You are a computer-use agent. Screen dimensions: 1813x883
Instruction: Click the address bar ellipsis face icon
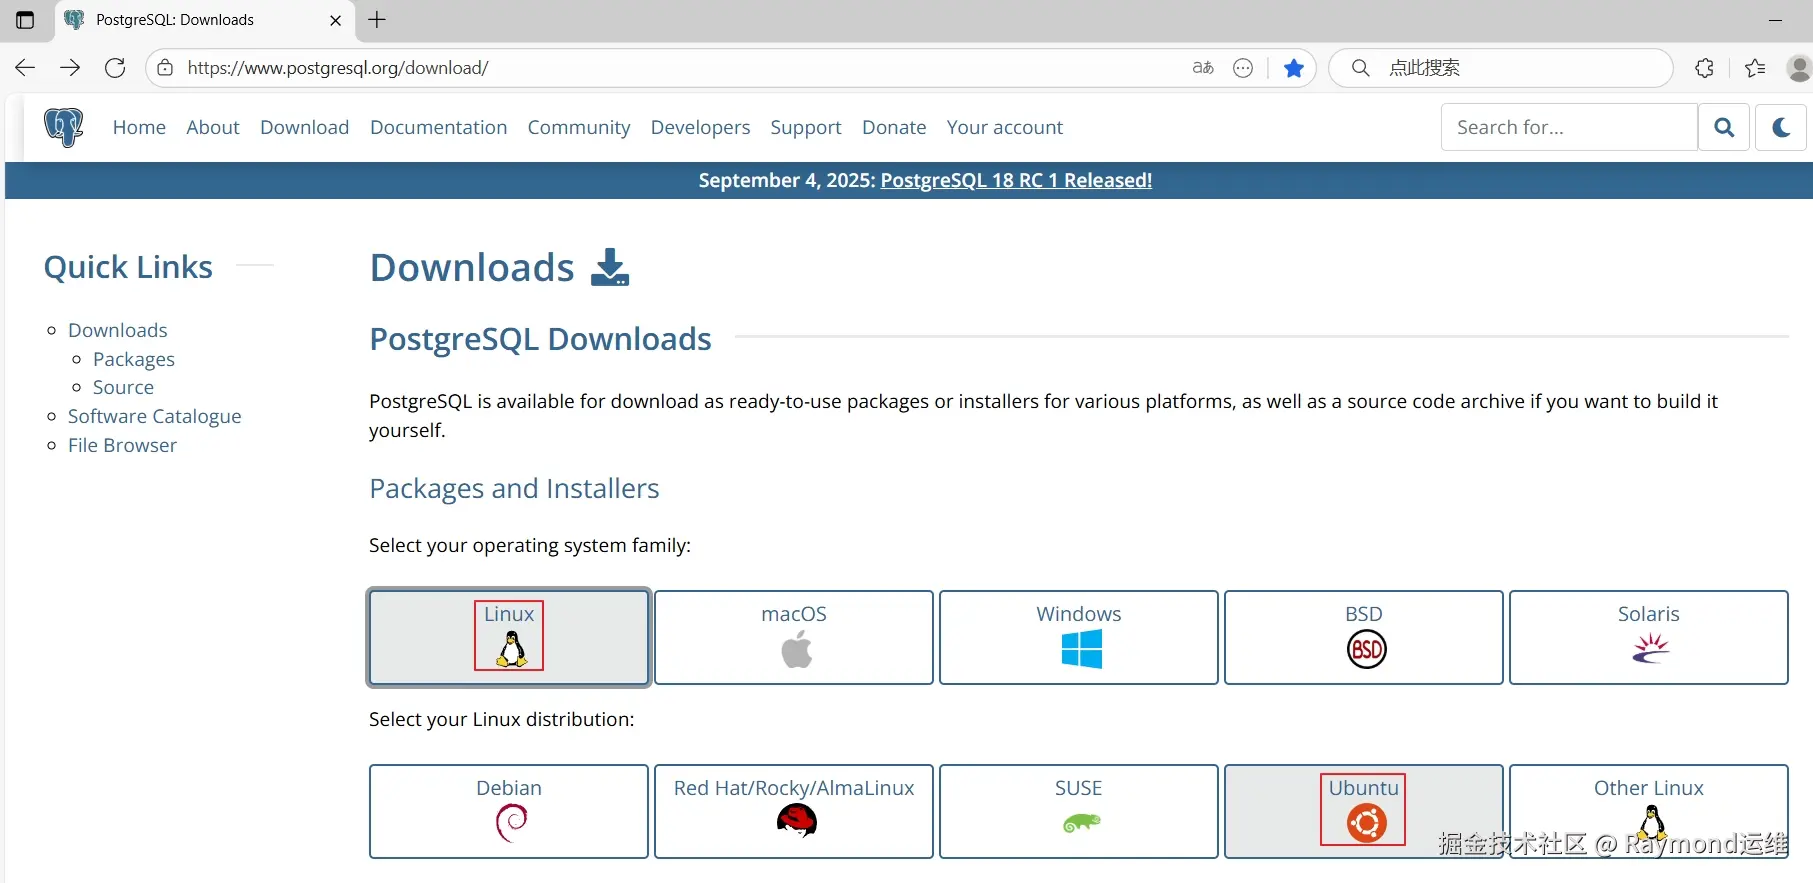1243,68
